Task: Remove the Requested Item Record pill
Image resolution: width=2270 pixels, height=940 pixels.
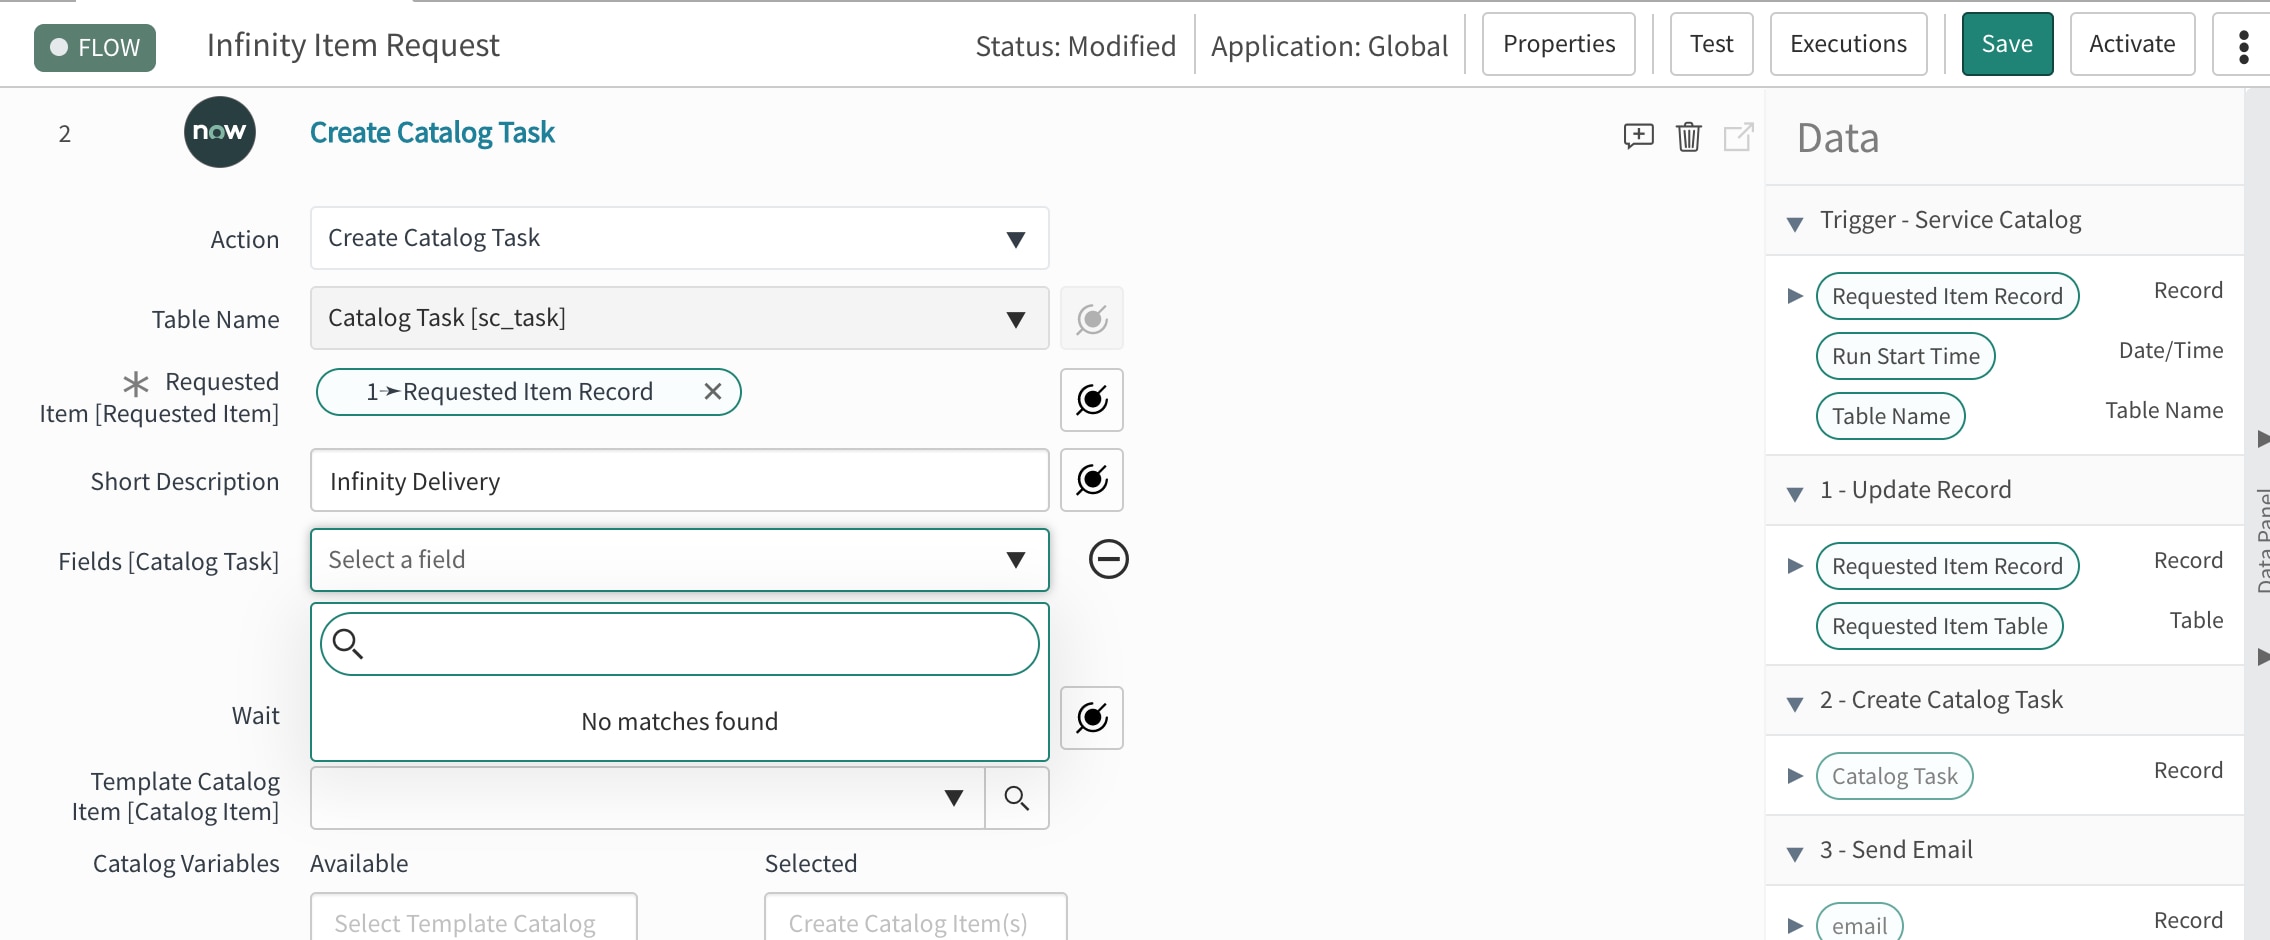Action: pyautogui.click(x=713, y=392)
